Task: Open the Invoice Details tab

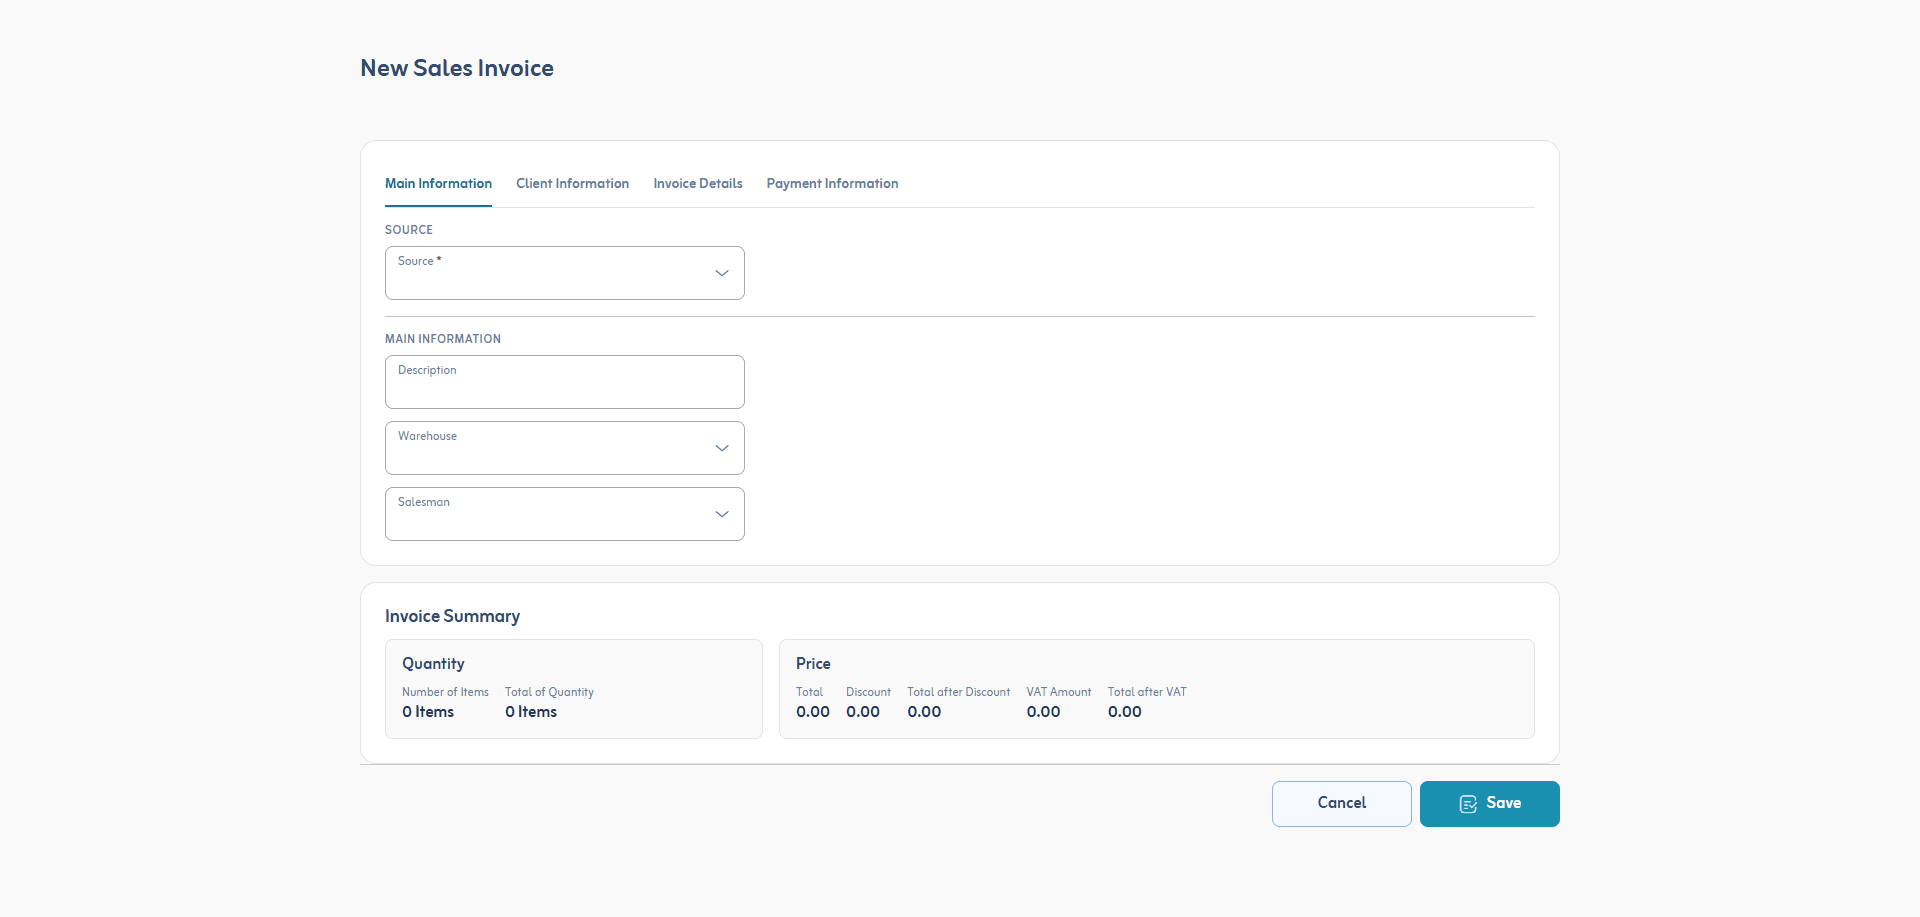Action: (x=697, y=183)
